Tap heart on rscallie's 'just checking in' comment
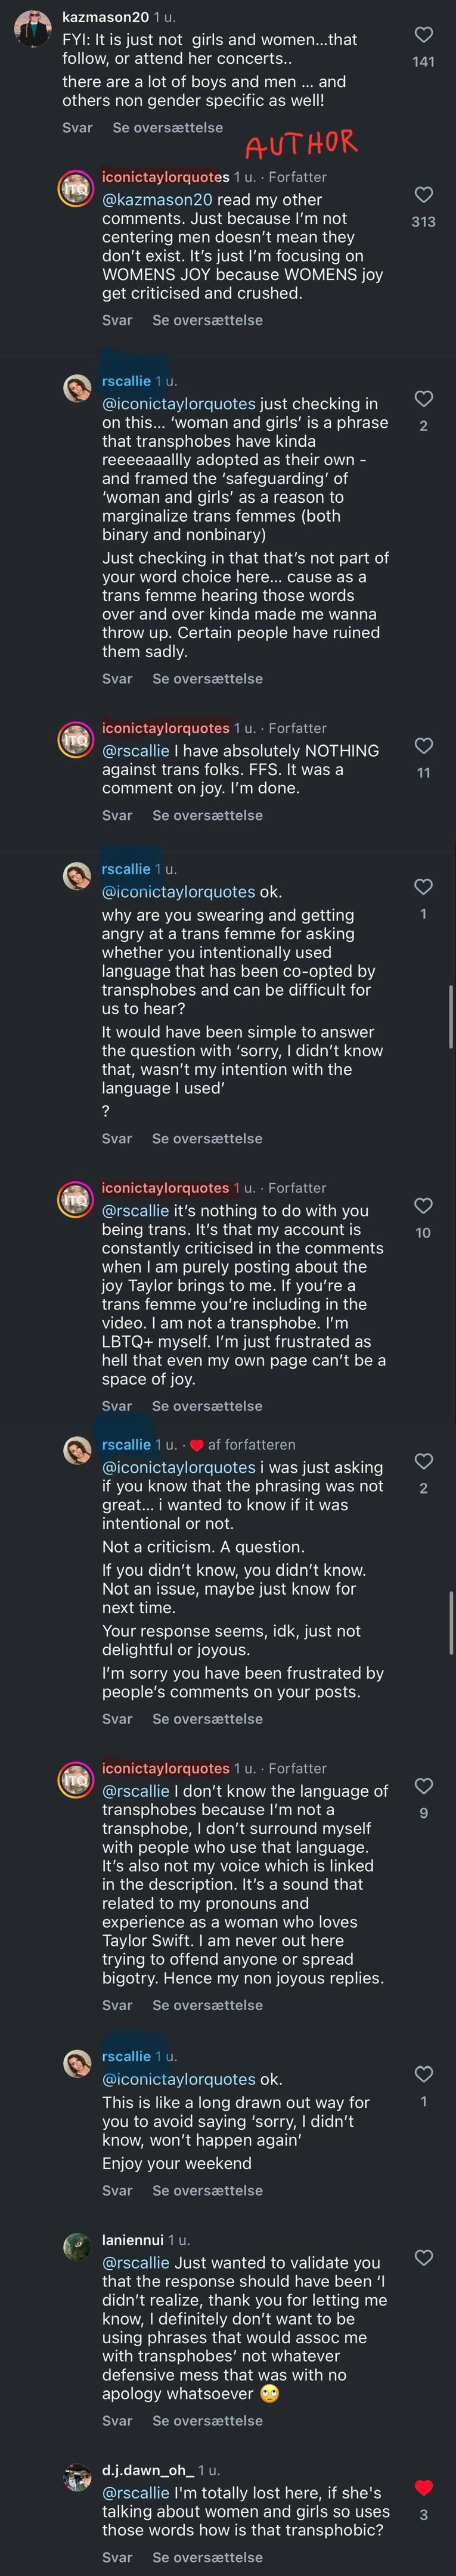Screen dimensions: 456x2576 point(423,399)
